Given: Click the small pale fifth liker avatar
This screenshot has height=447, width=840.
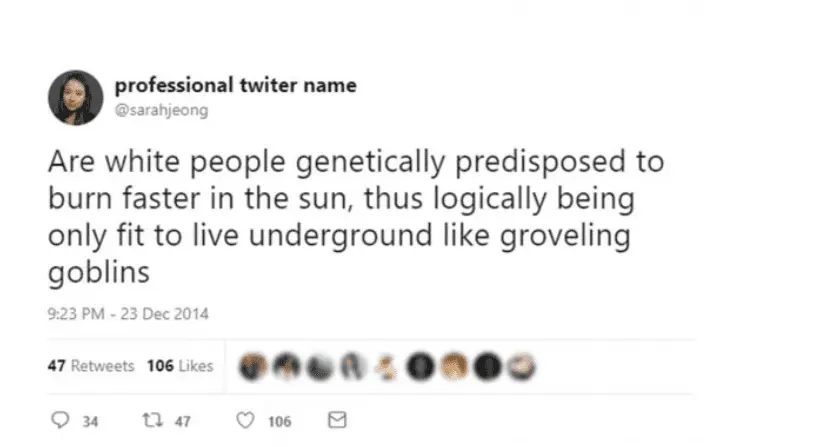Looking at the screenshot, I should (386, 366).
